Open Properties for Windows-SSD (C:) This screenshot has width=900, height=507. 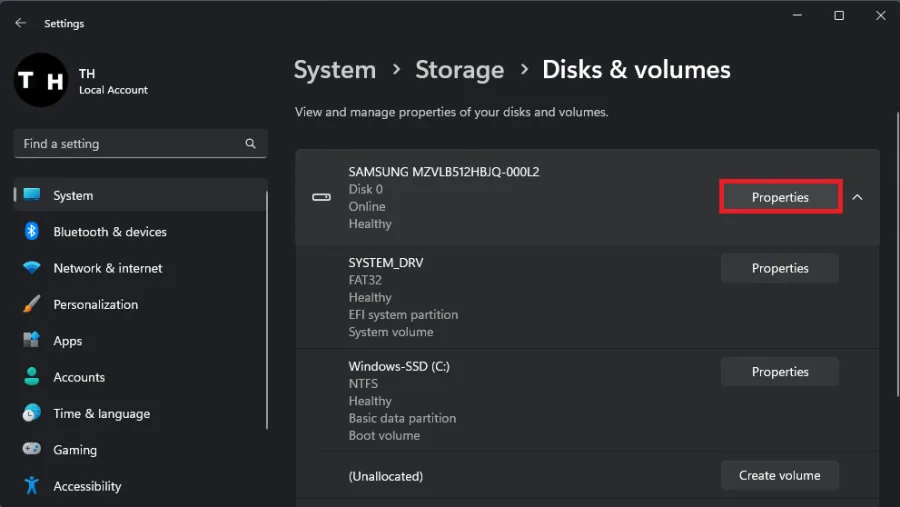coord(780,371)
